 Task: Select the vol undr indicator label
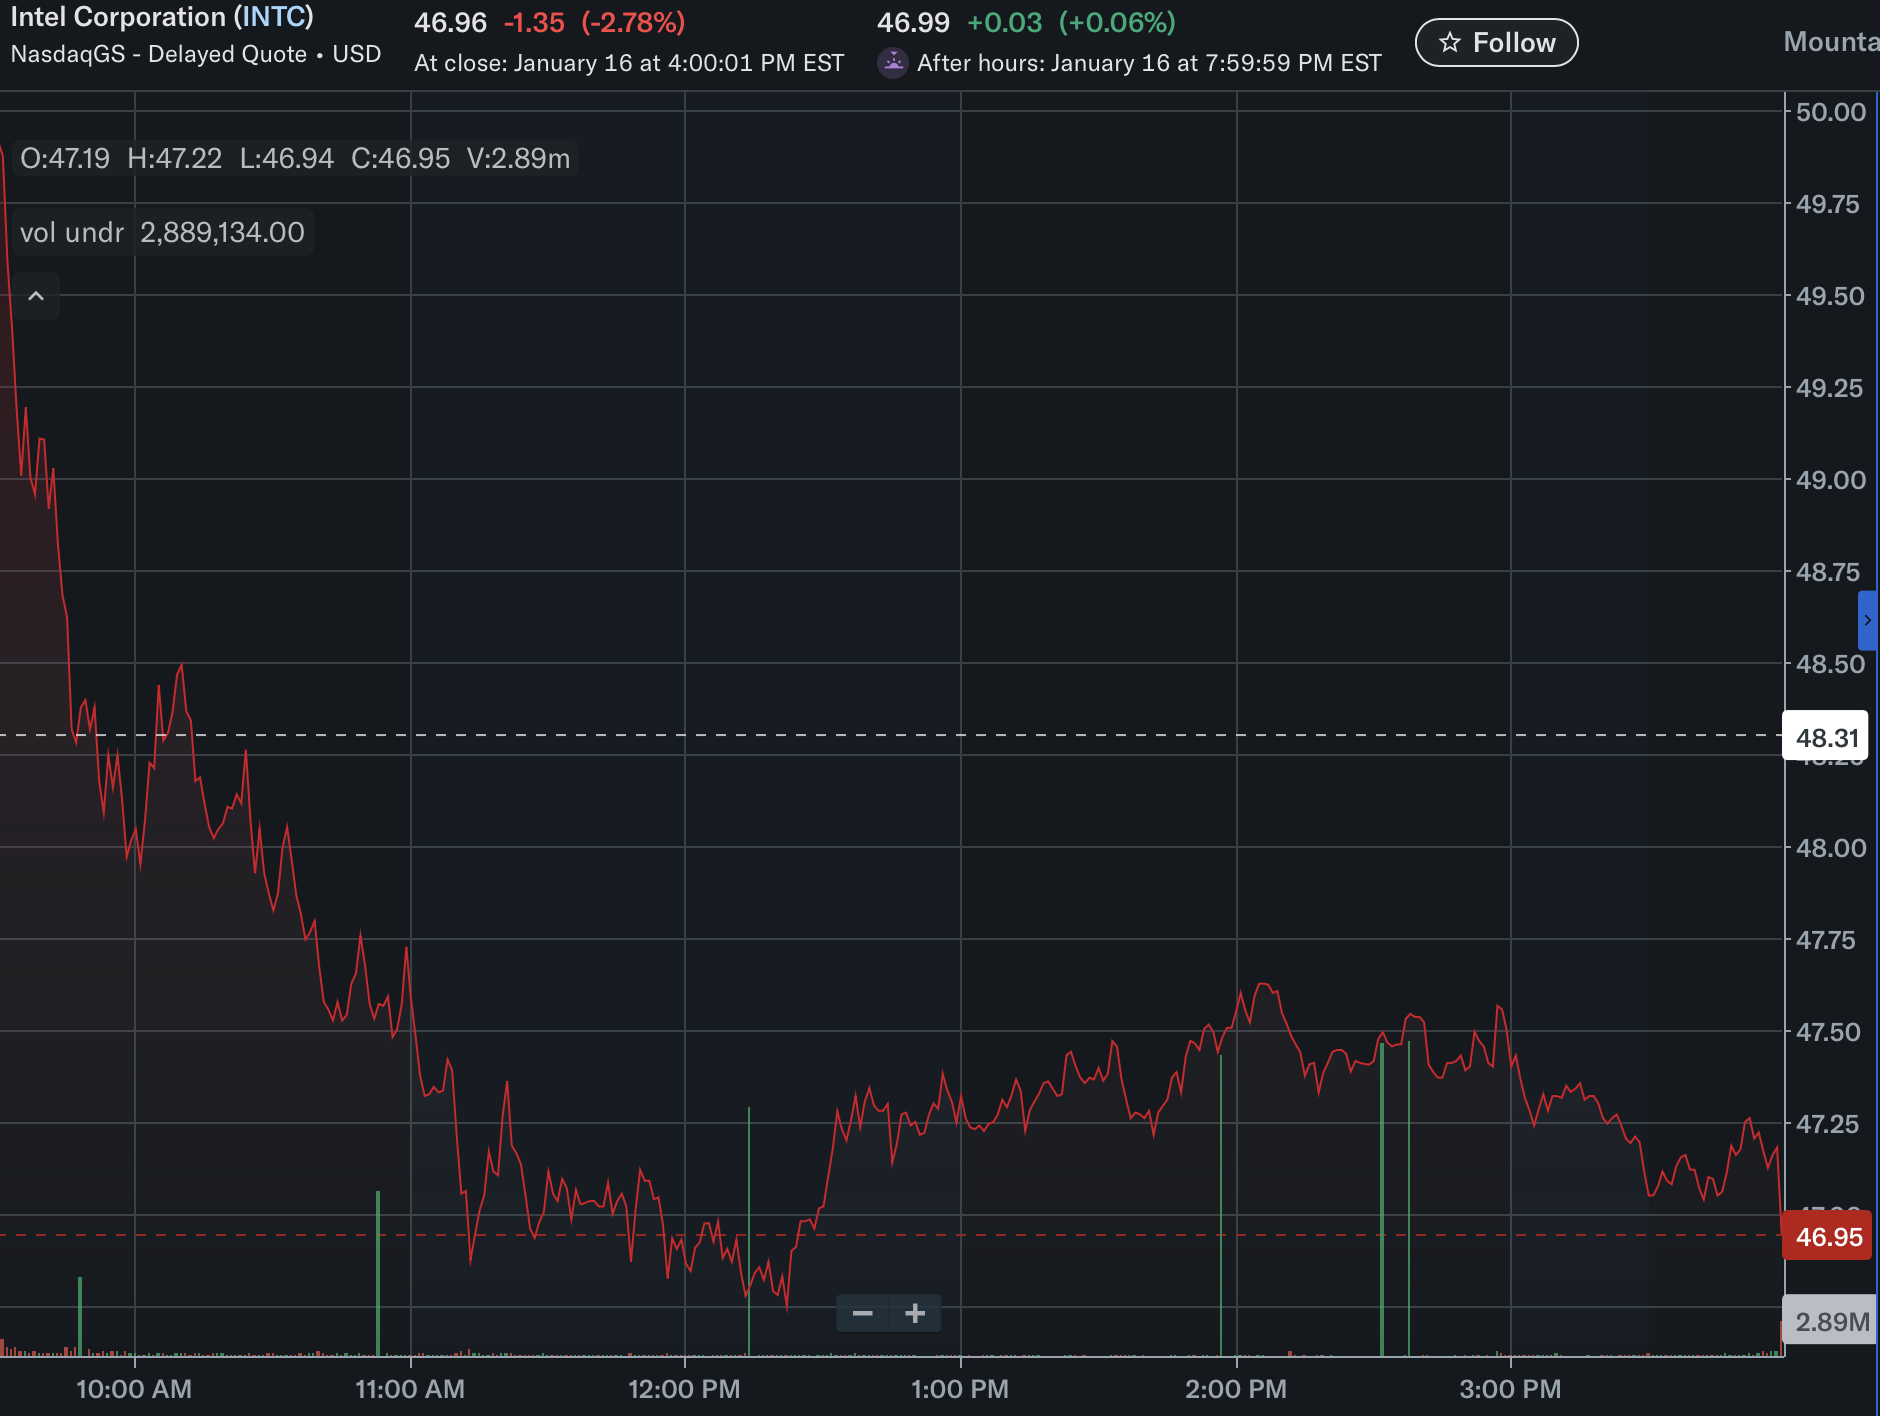coord(72,233)
